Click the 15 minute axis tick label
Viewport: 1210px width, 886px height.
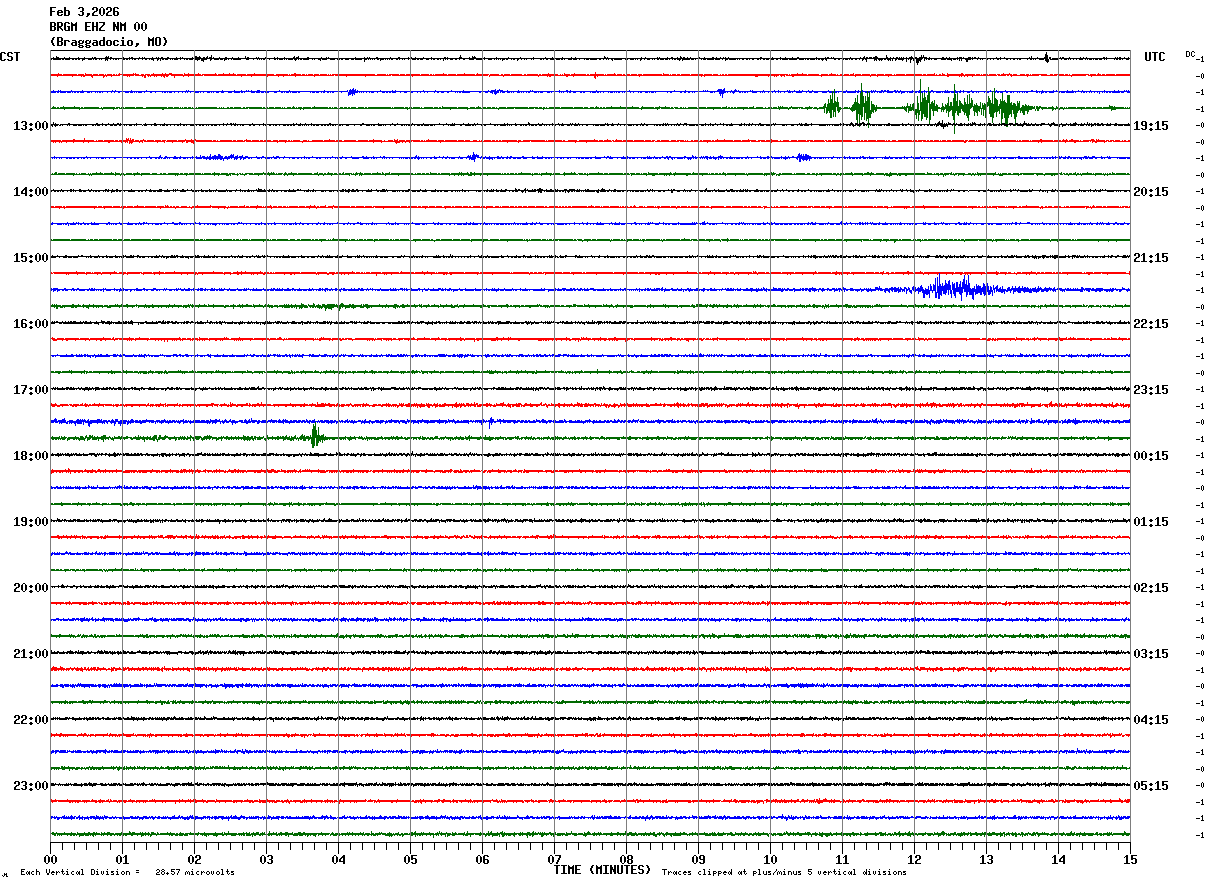click(1129, 859)
